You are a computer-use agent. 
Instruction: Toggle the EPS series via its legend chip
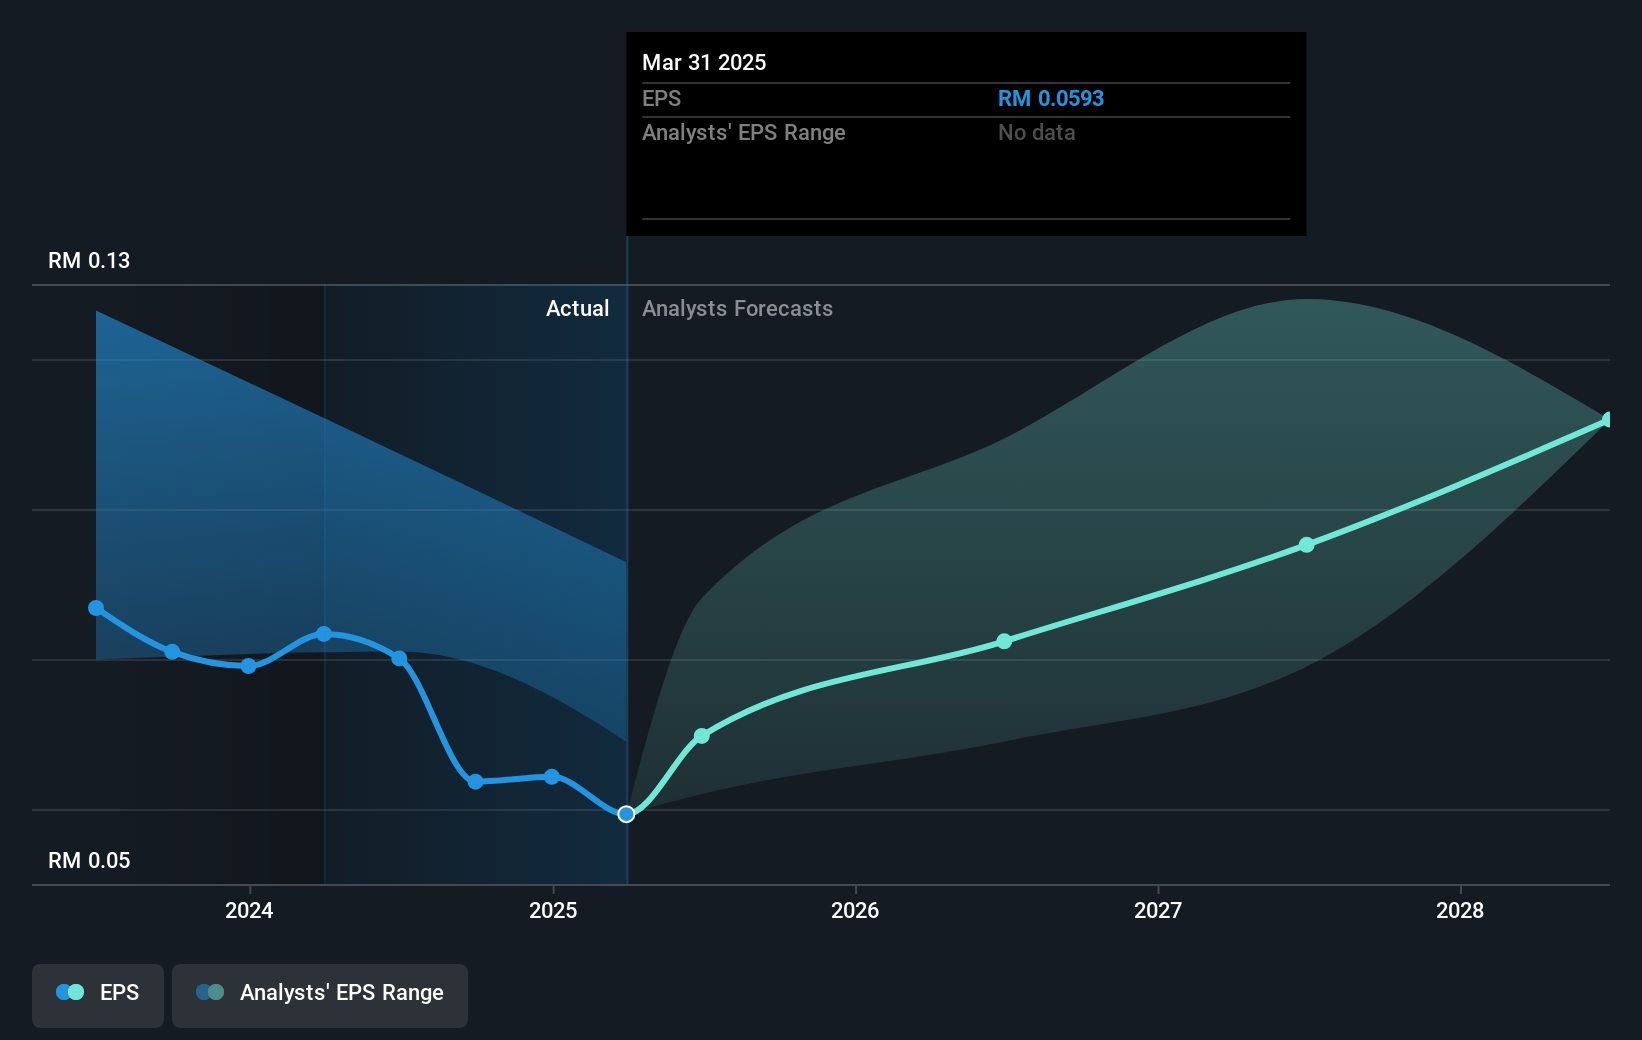[97, 995]
